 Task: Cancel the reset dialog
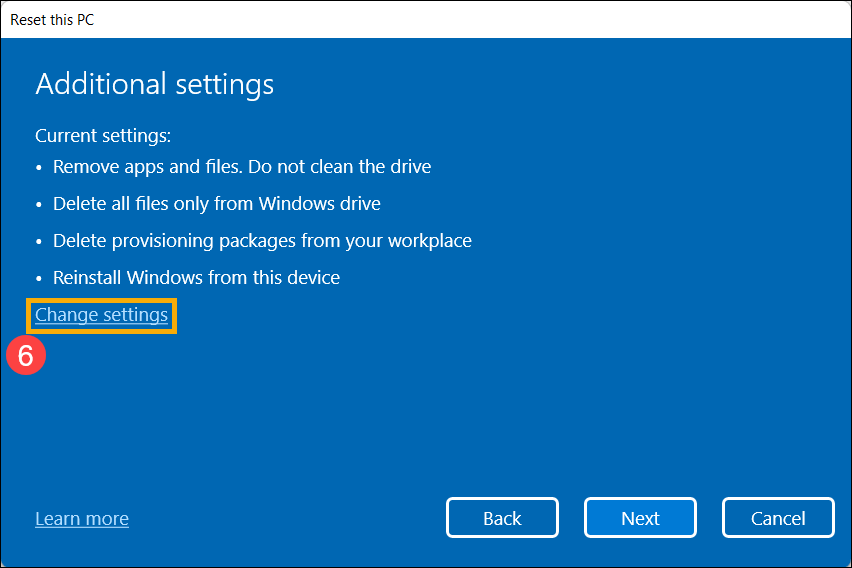[778, 518]
